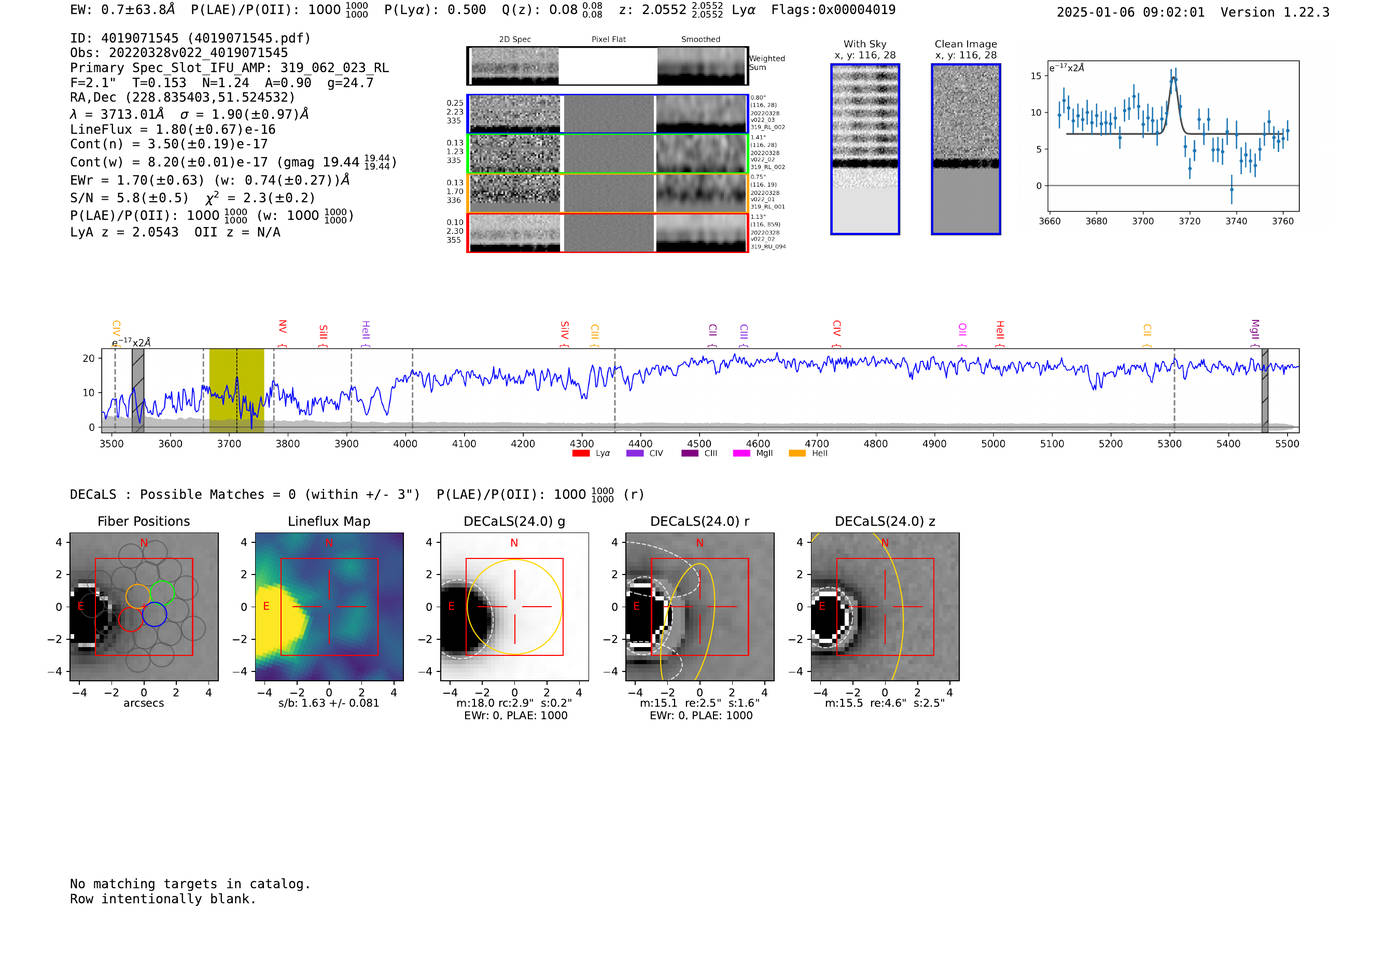This screenshot has width=1400, height=953.
Task: Click the dark purple CIII legend swatch
Action: click(x=690, y=454)
